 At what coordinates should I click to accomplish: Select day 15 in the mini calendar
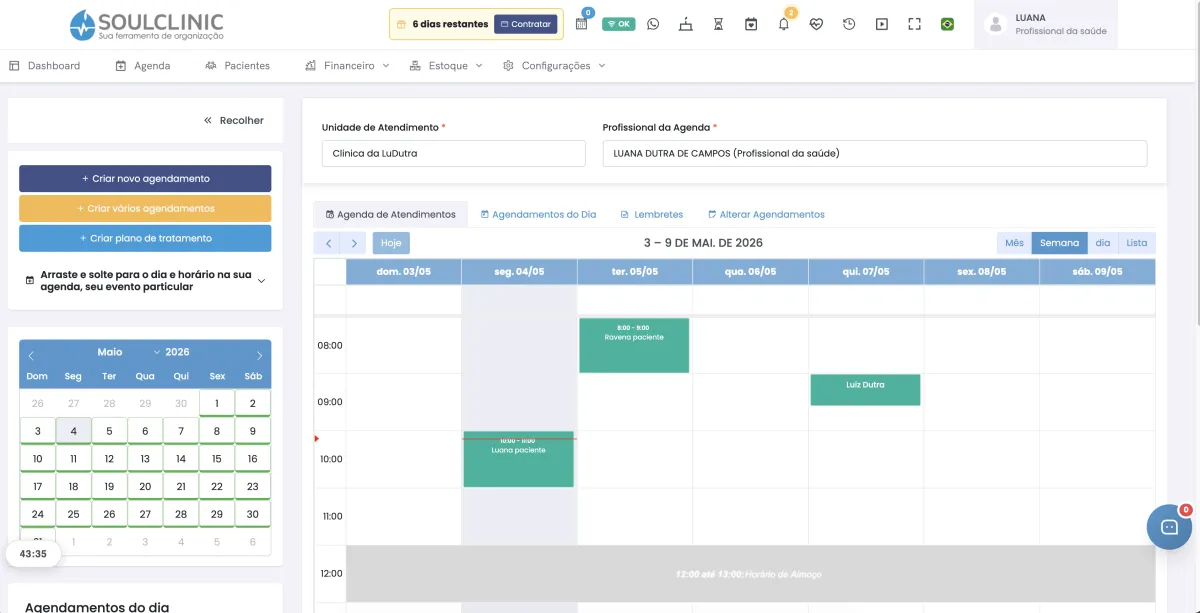(217, 459)
